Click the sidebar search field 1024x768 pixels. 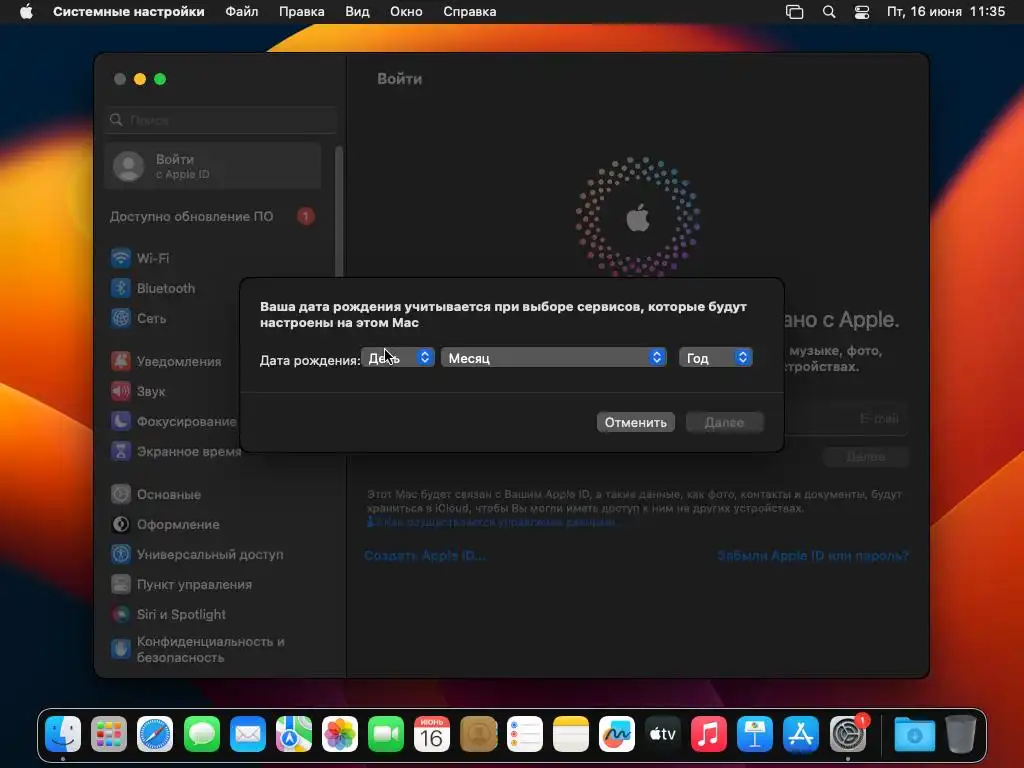point(220,120)
